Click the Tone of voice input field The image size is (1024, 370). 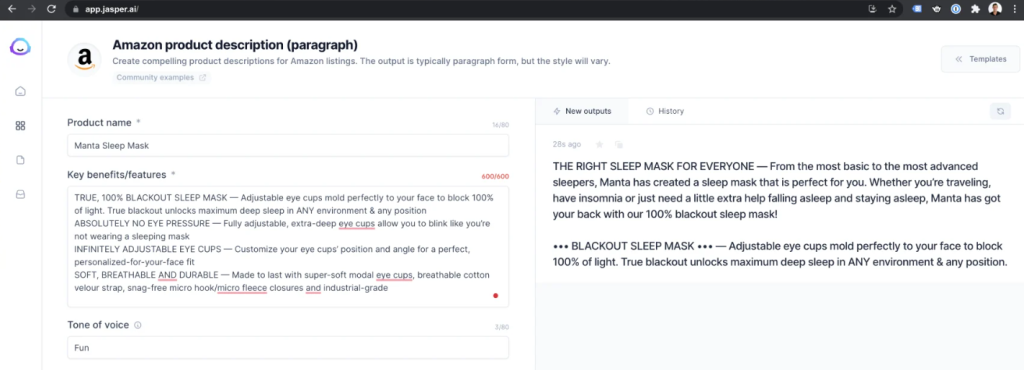[x=288, y=348]
